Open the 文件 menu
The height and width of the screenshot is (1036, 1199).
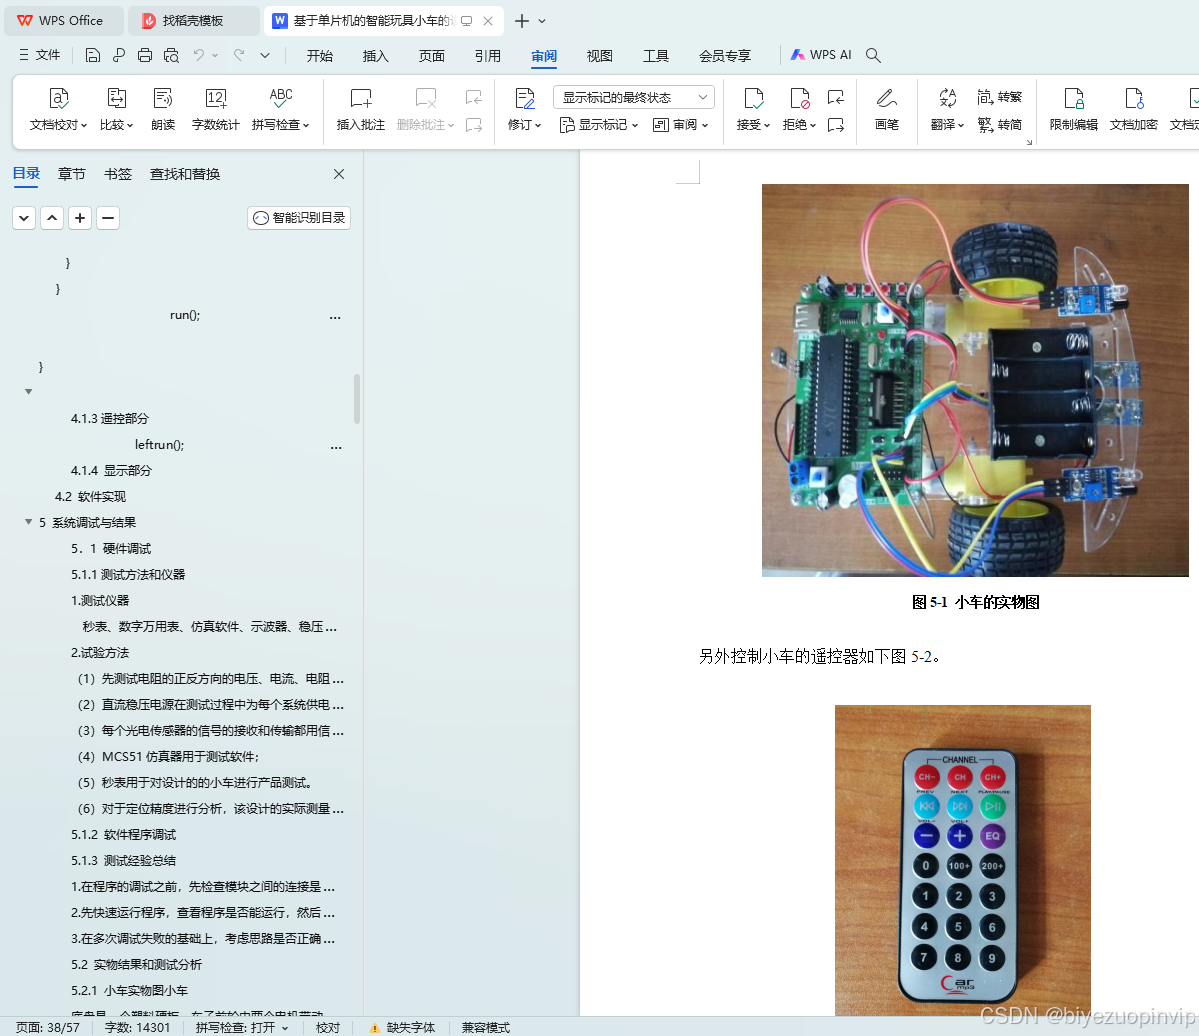tap(40, 55)
